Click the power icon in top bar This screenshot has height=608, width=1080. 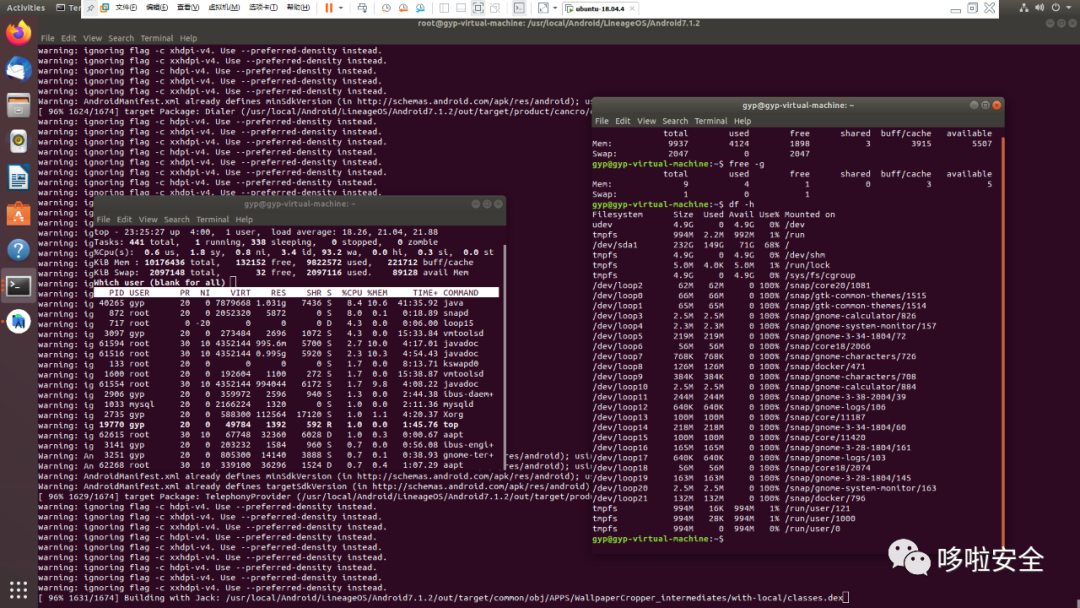1055,8
